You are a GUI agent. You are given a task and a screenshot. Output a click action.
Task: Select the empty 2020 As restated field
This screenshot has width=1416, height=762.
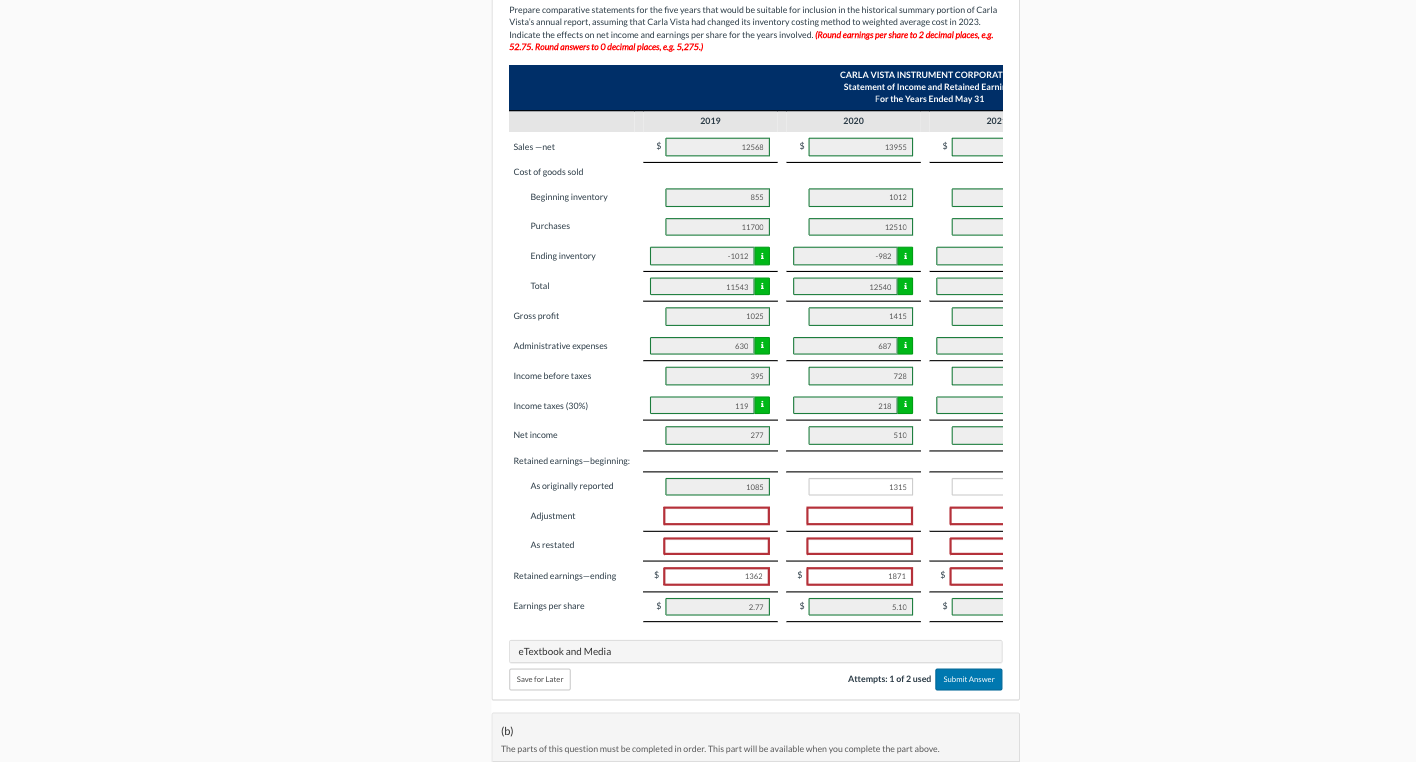tap(860, 546)
